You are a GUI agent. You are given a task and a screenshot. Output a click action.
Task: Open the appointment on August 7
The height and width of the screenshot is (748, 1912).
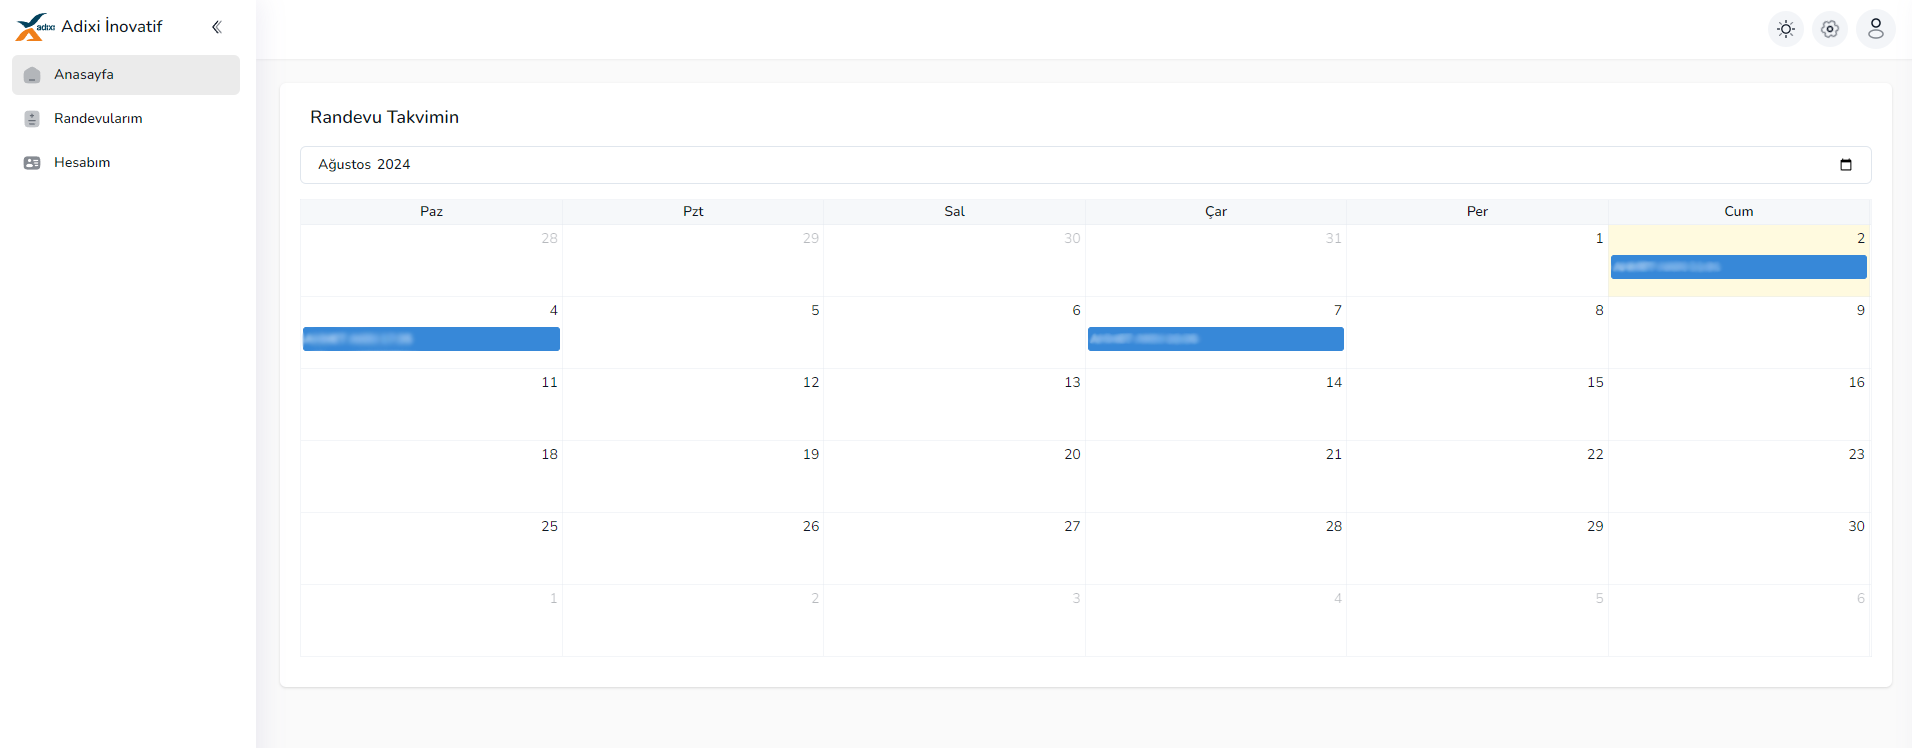tap(1216, 339)
